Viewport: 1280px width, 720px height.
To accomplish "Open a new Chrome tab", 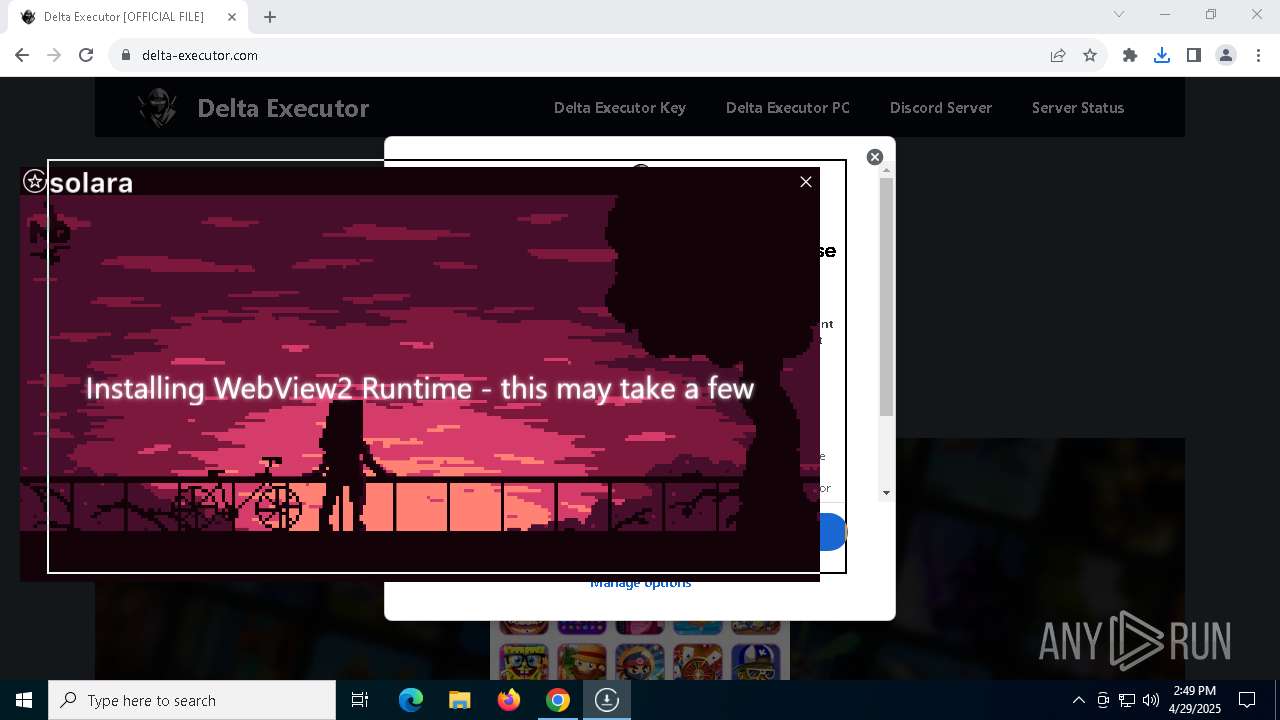I will coord(270,17).
